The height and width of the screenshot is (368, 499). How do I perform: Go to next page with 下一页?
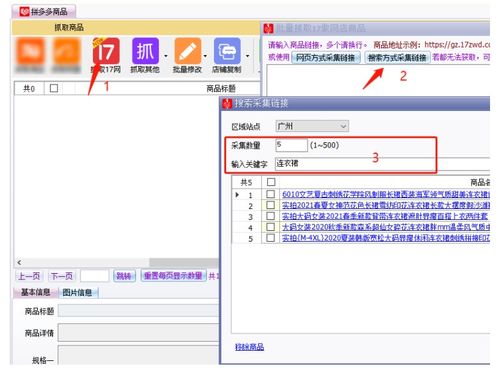coord(62,276)
